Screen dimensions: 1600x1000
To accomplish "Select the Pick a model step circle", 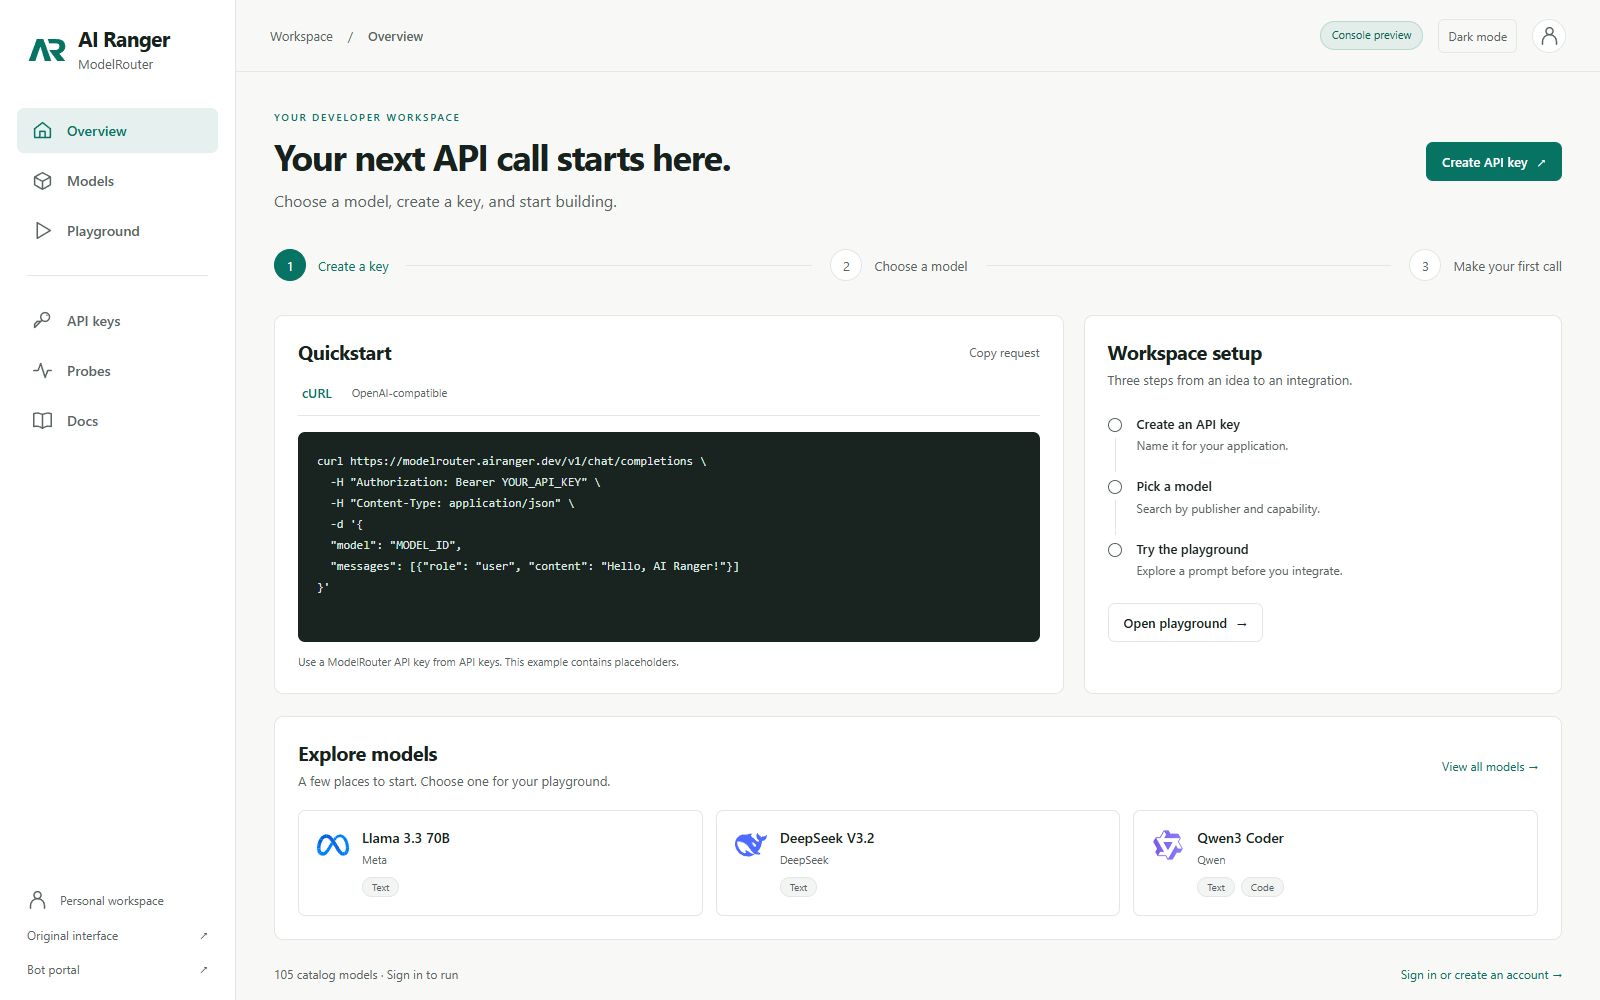I will (x=1115, y=487).
